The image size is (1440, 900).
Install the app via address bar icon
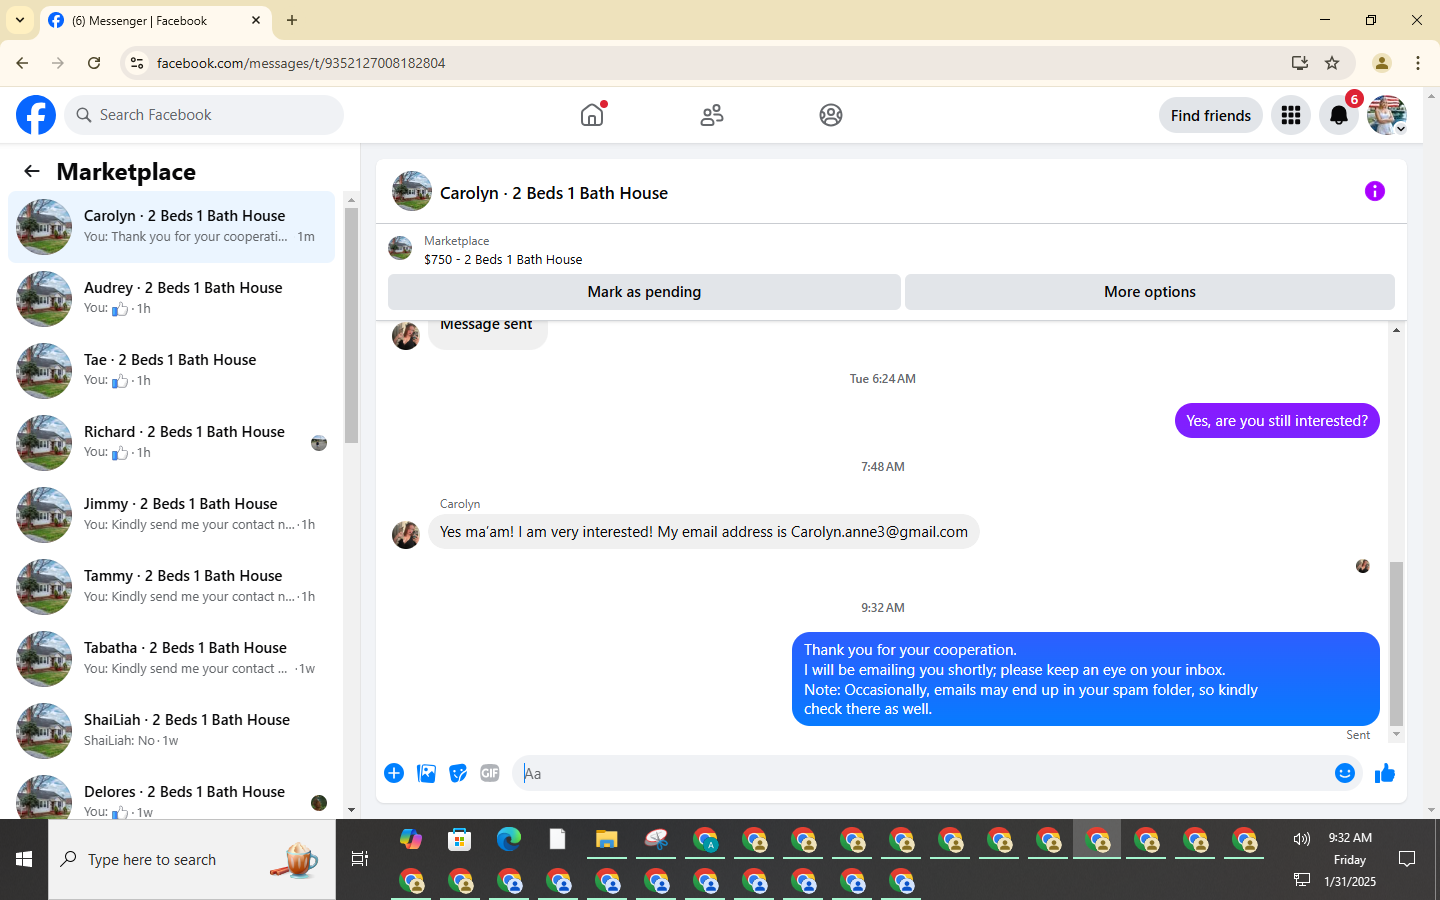coord(1300,63)
